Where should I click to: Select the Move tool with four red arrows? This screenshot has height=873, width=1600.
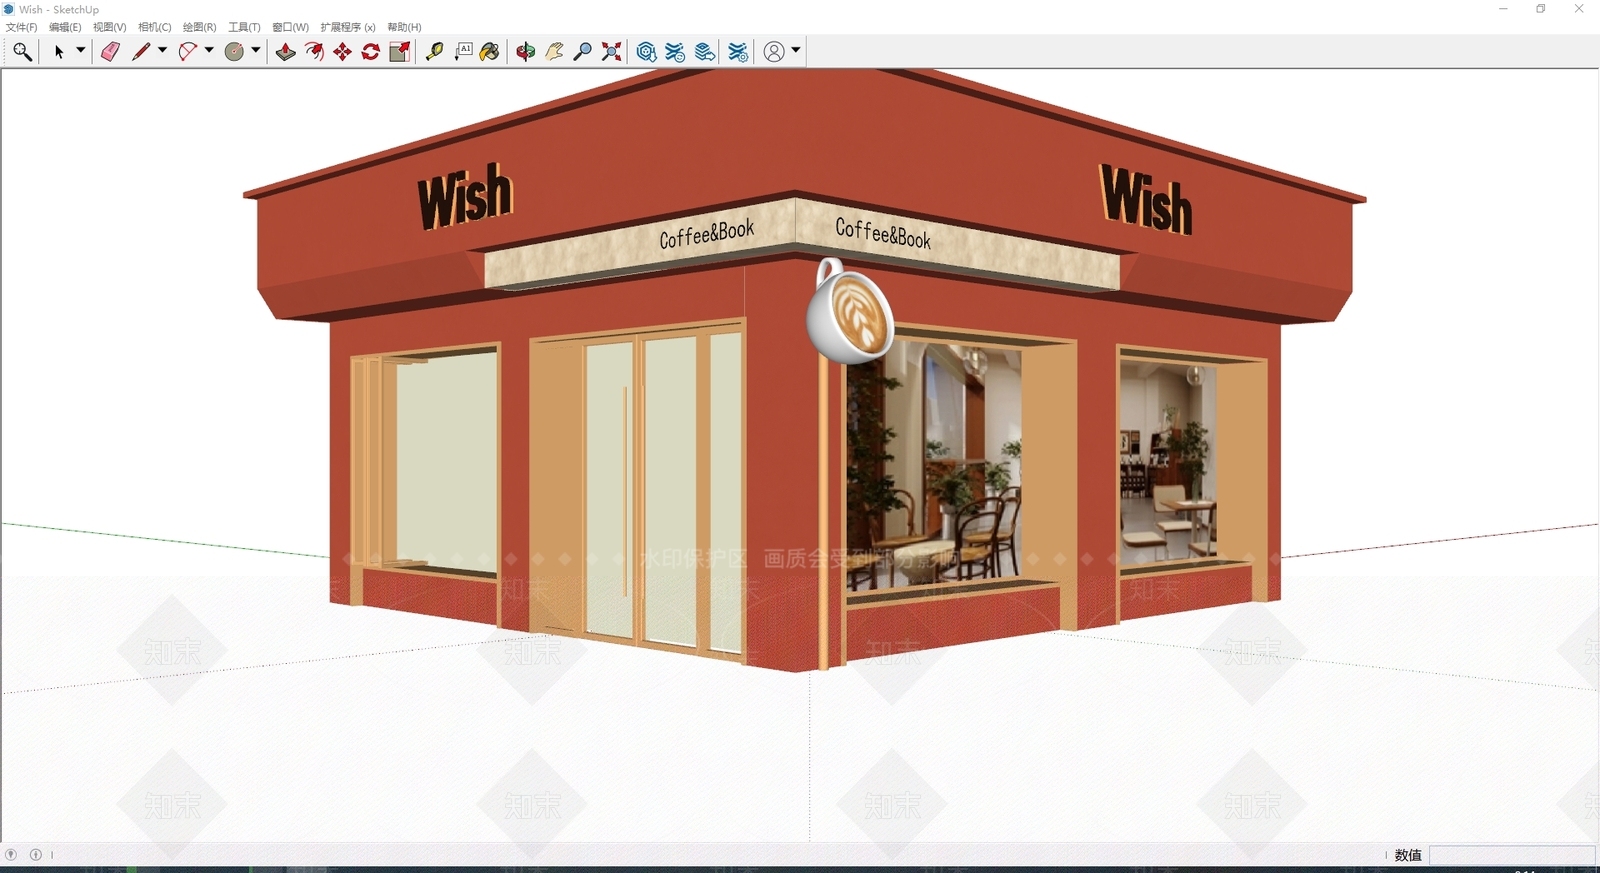tap(342, 52)
